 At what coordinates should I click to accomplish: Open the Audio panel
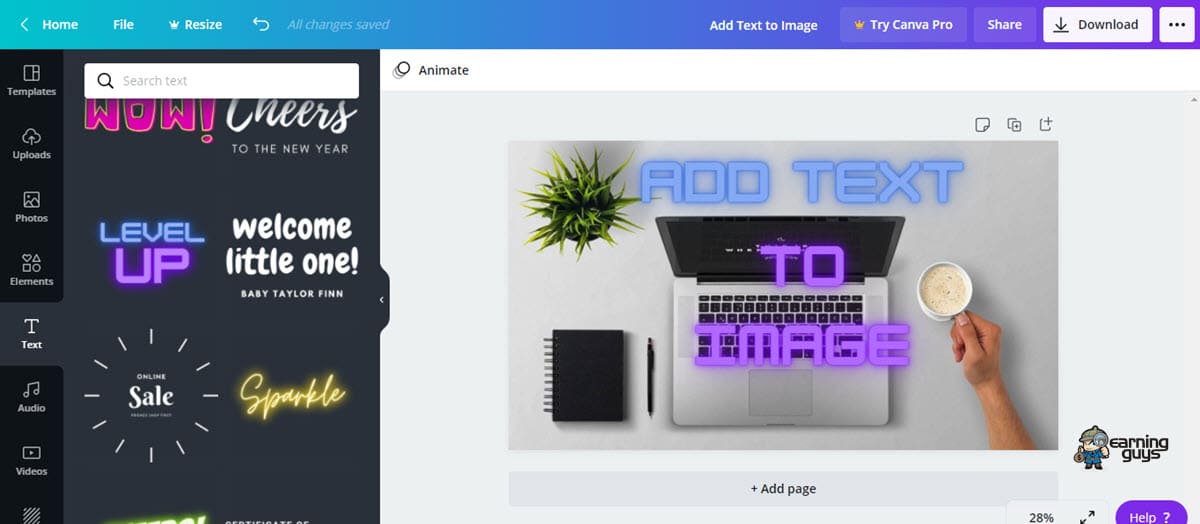click(x=31, y=397)
